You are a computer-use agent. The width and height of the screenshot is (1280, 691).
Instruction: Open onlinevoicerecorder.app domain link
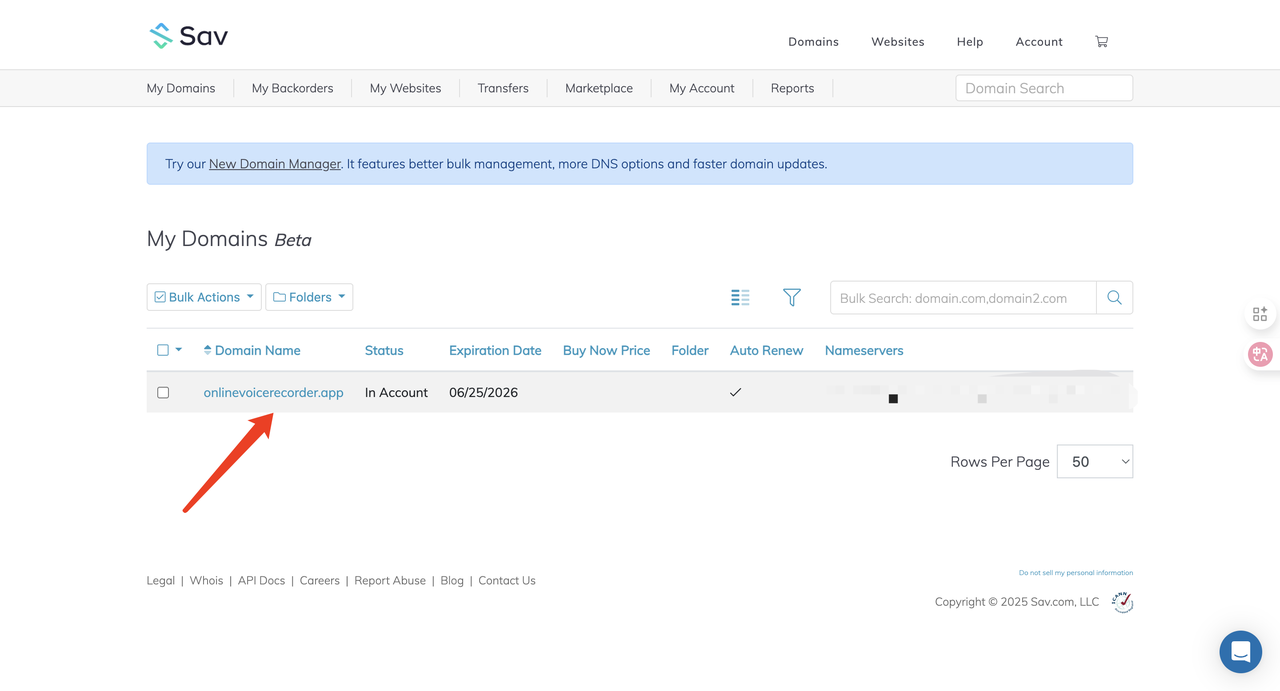[273, 393]
